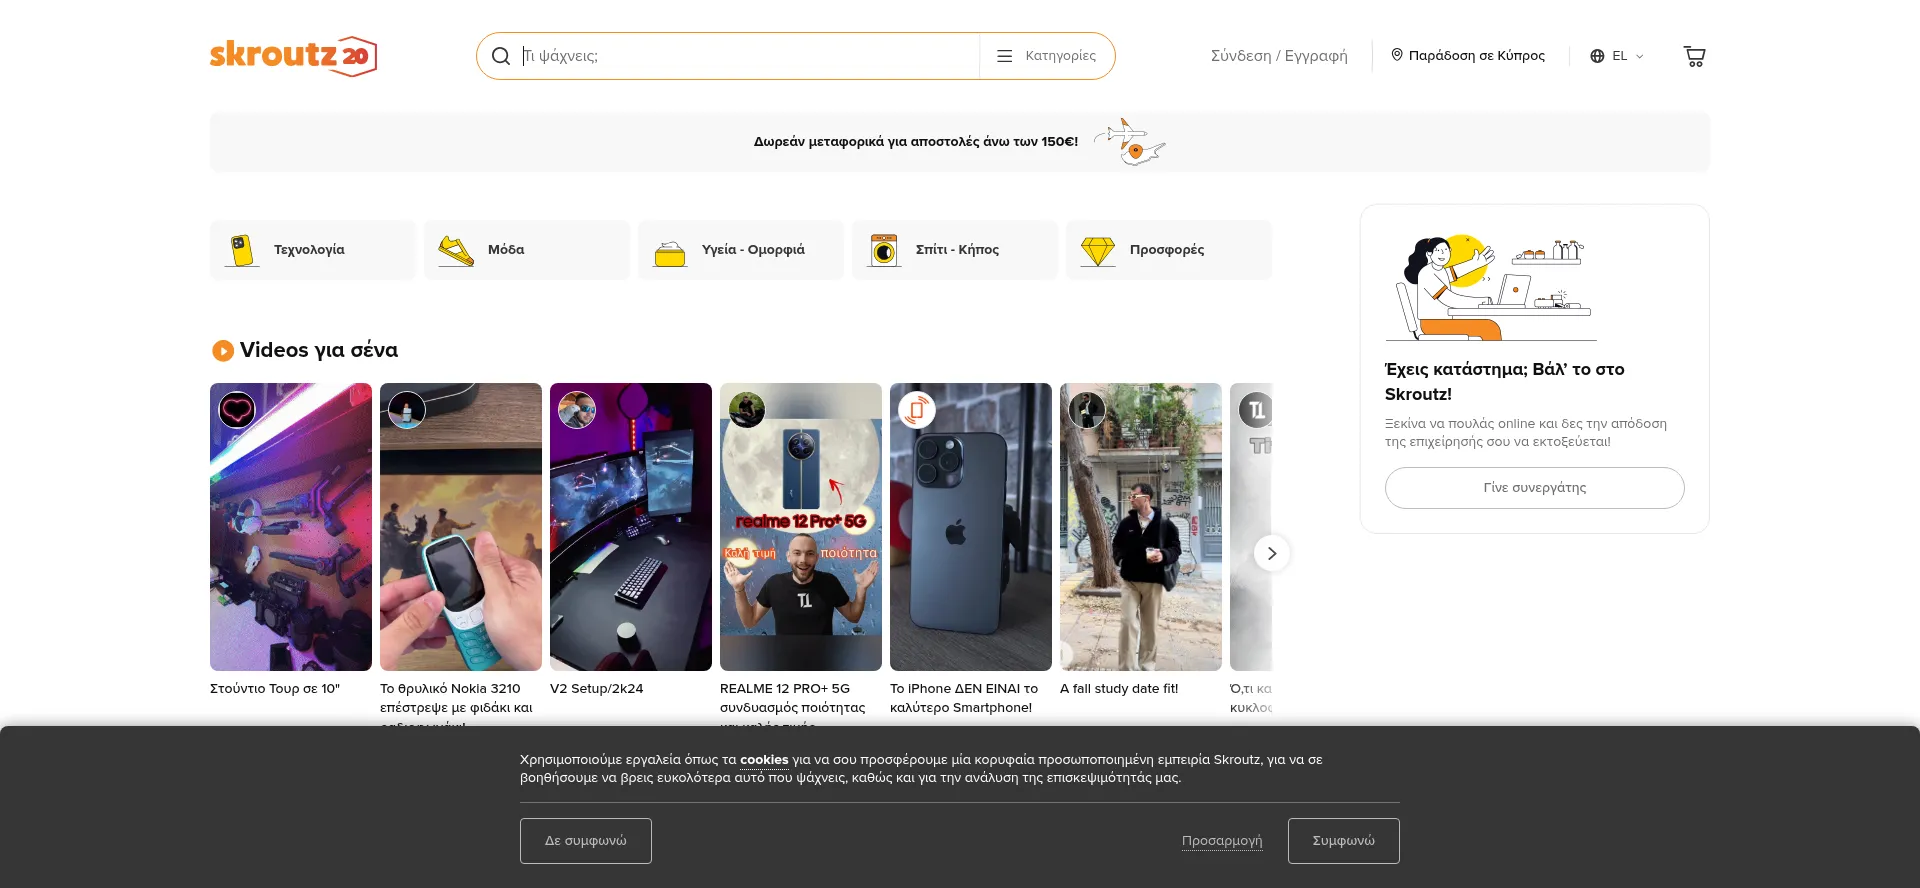
Task: Select delivery location Παράδοση σε Κύπρος
Action: coord(1468,56)
